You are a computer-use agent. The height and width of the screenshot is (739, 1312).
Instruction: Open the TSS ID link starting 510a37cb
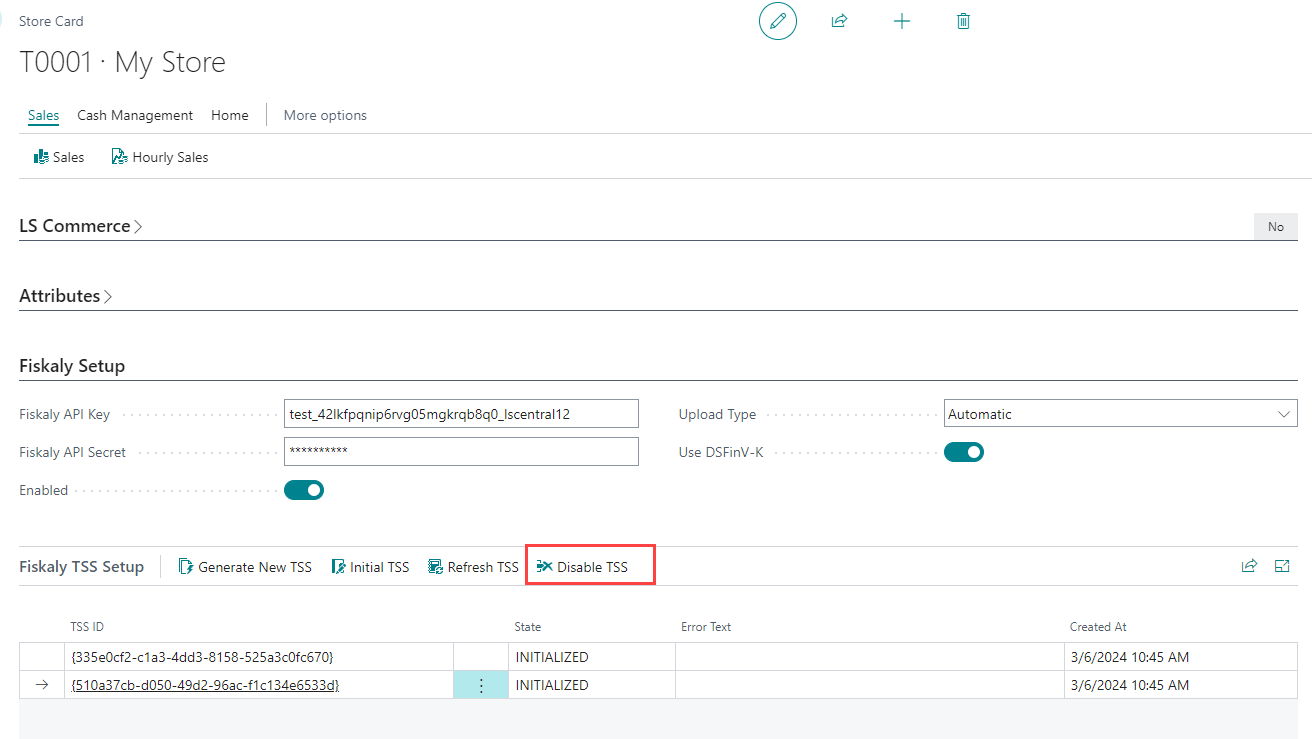pyautogui.click(x=205, y=685)
